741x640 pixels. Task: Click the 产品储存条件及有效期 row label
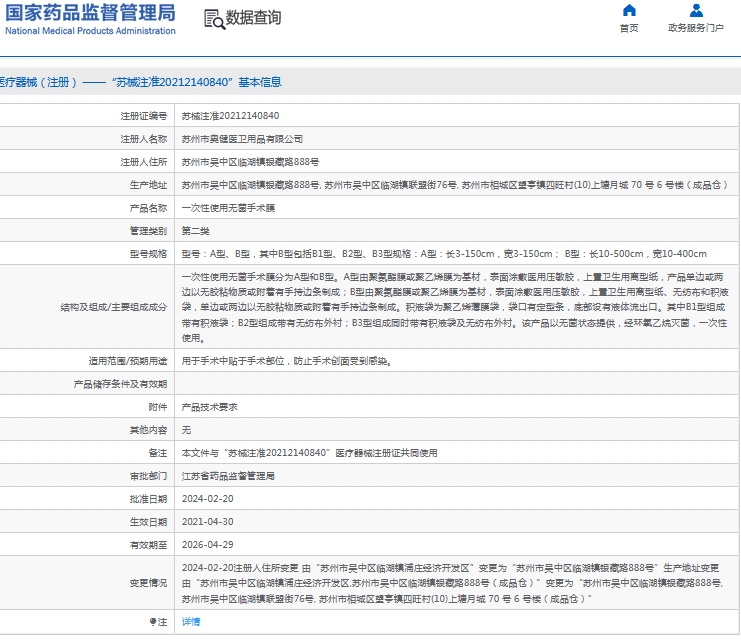[121, 384]
